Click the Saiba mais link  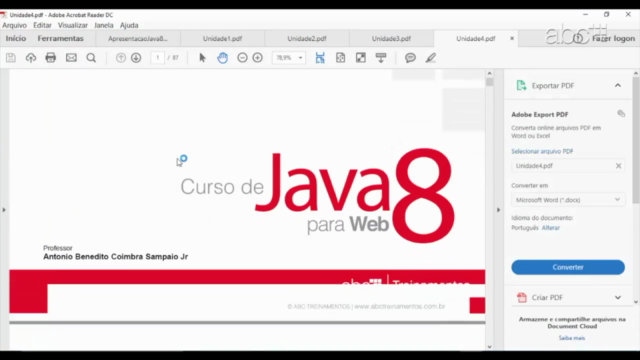tap(572, 338)
